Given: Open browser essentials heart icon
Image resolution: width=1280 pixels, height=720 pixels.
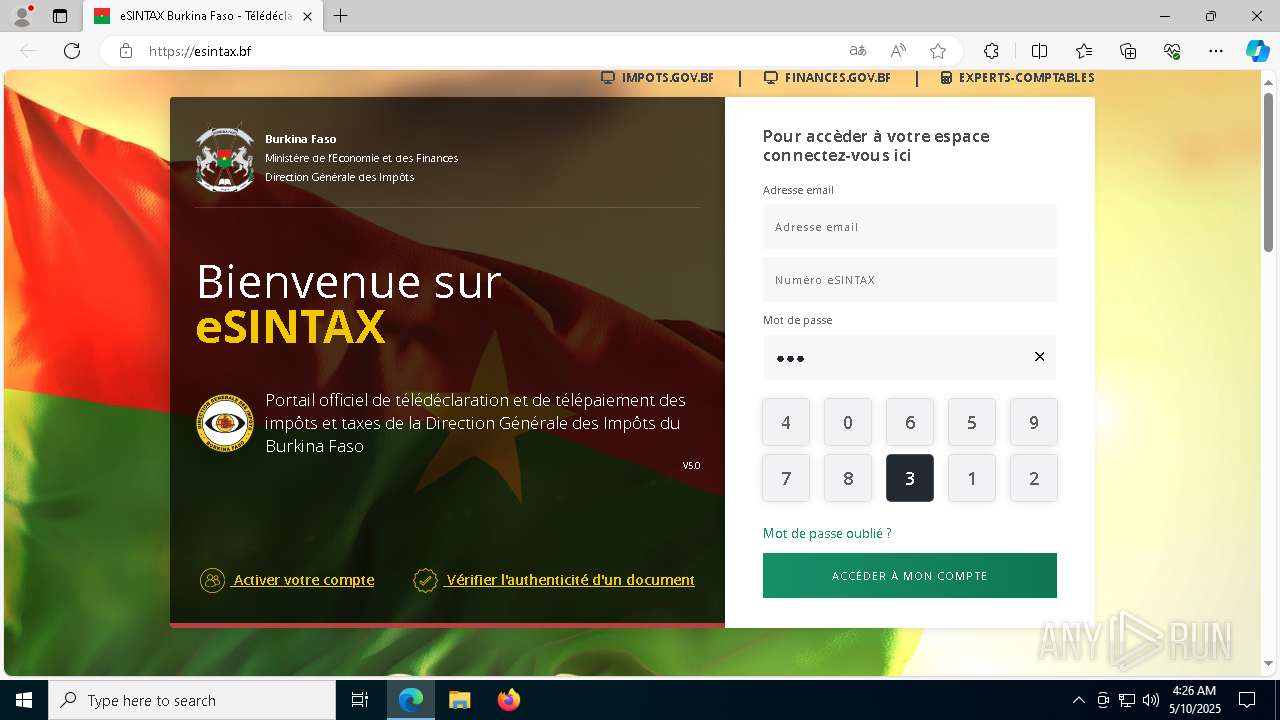Looking at the screenshot, I should (1172, 51).
